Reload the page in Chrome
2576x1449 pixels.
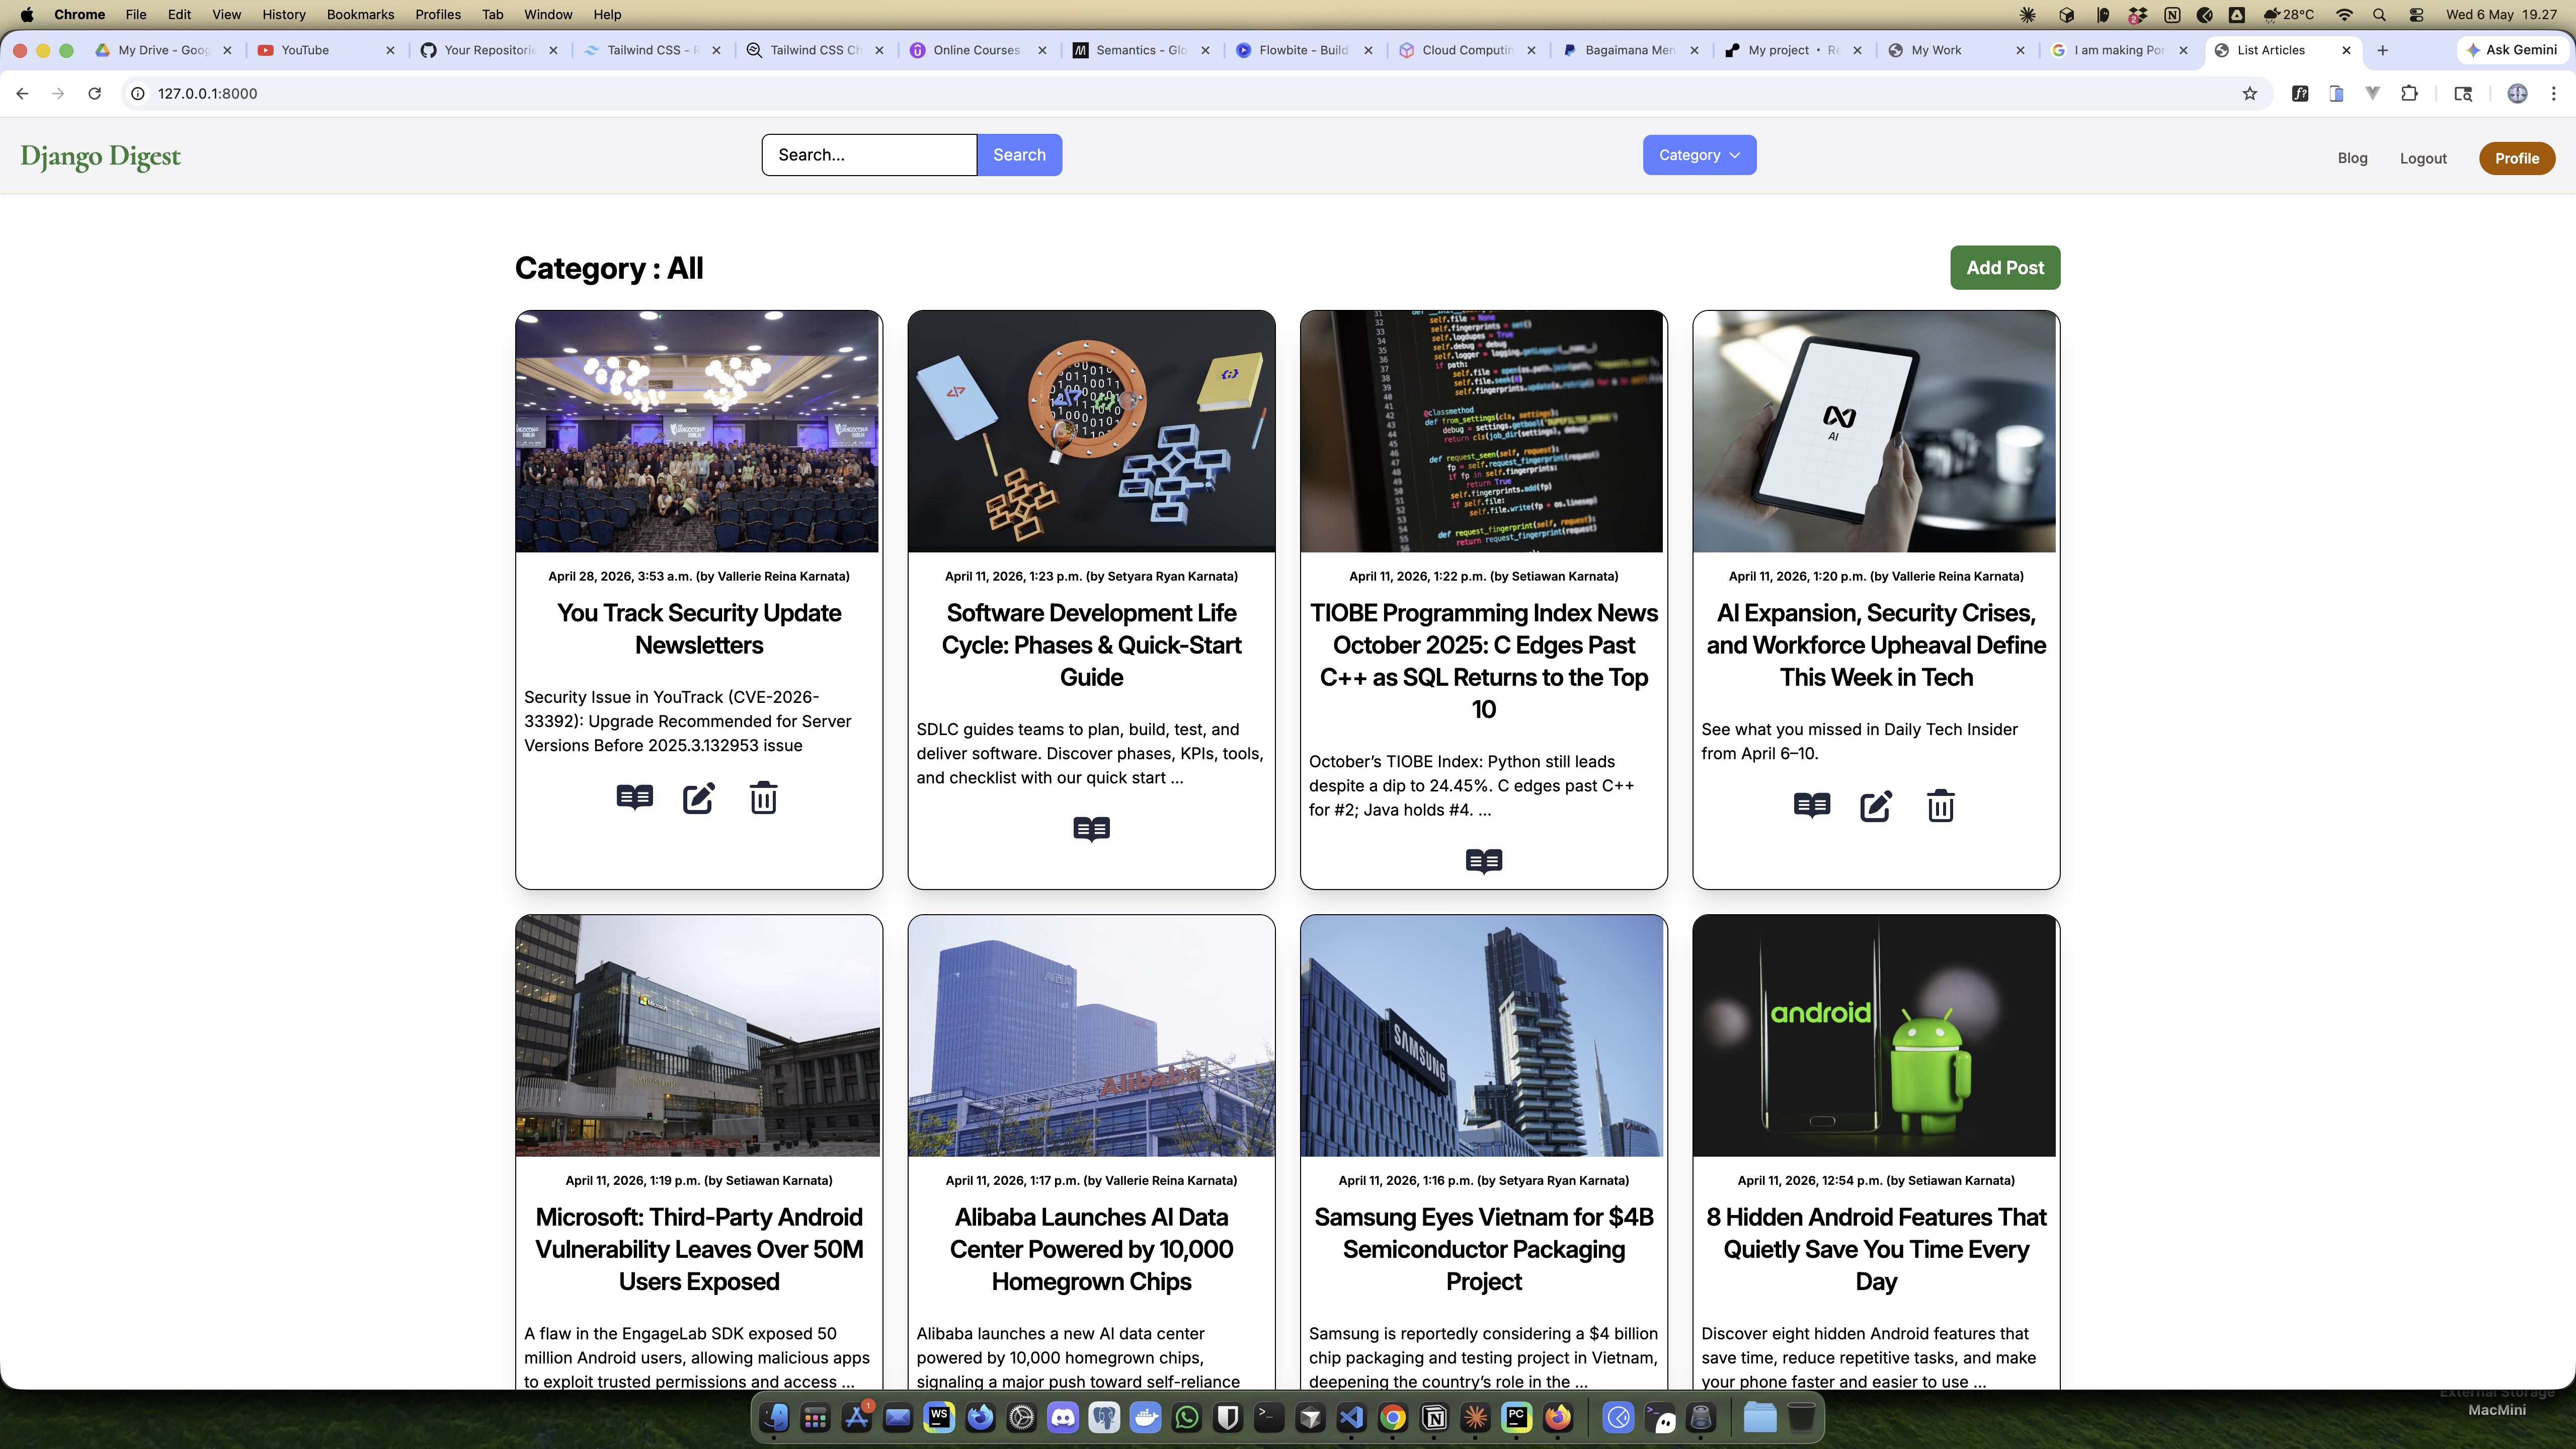click(x=94, y=93)
